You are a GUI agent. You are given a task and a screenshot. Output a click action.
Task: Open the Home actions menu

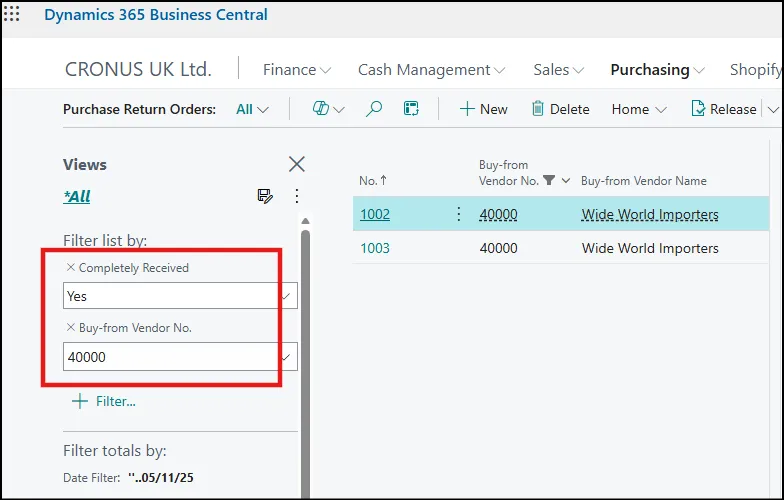(x=639, y=109)
